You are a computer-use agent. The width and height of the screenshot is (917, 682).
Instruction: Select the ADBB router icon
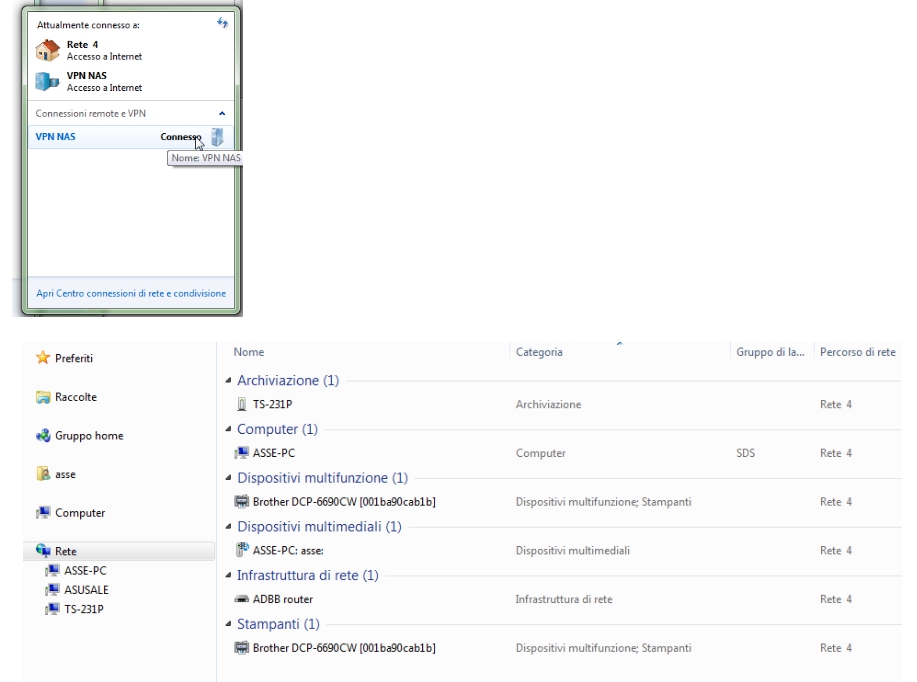(x=240, y=598)
